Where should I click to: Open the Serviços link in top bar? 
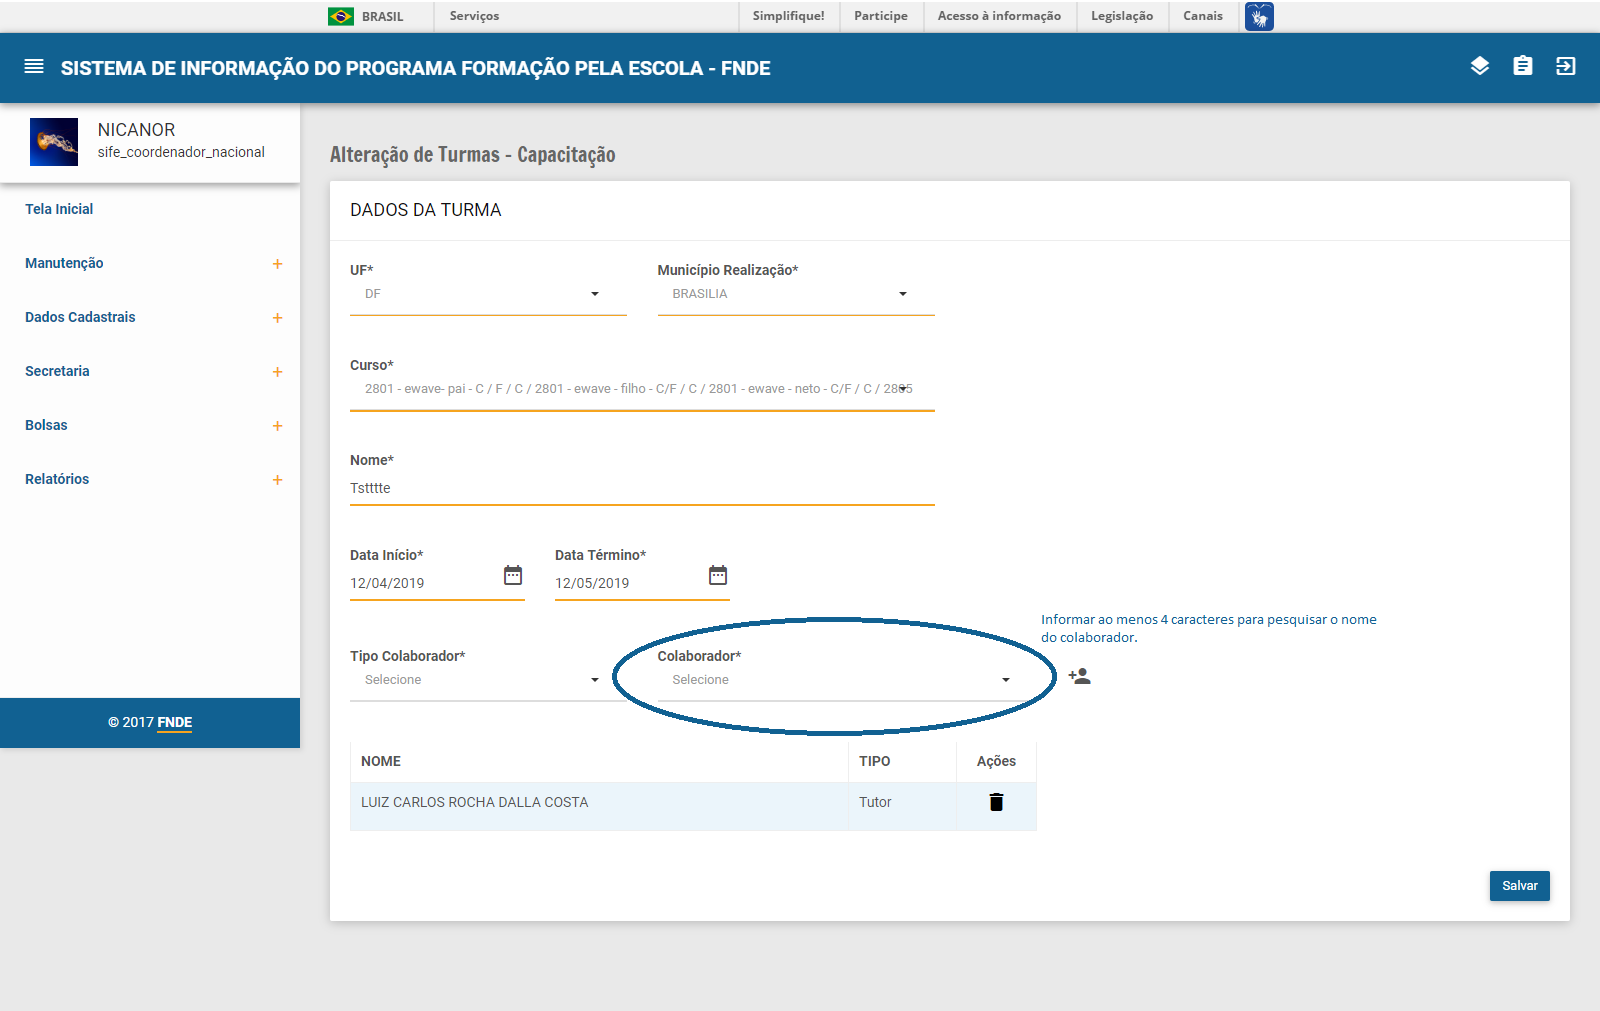click(474, 16)
